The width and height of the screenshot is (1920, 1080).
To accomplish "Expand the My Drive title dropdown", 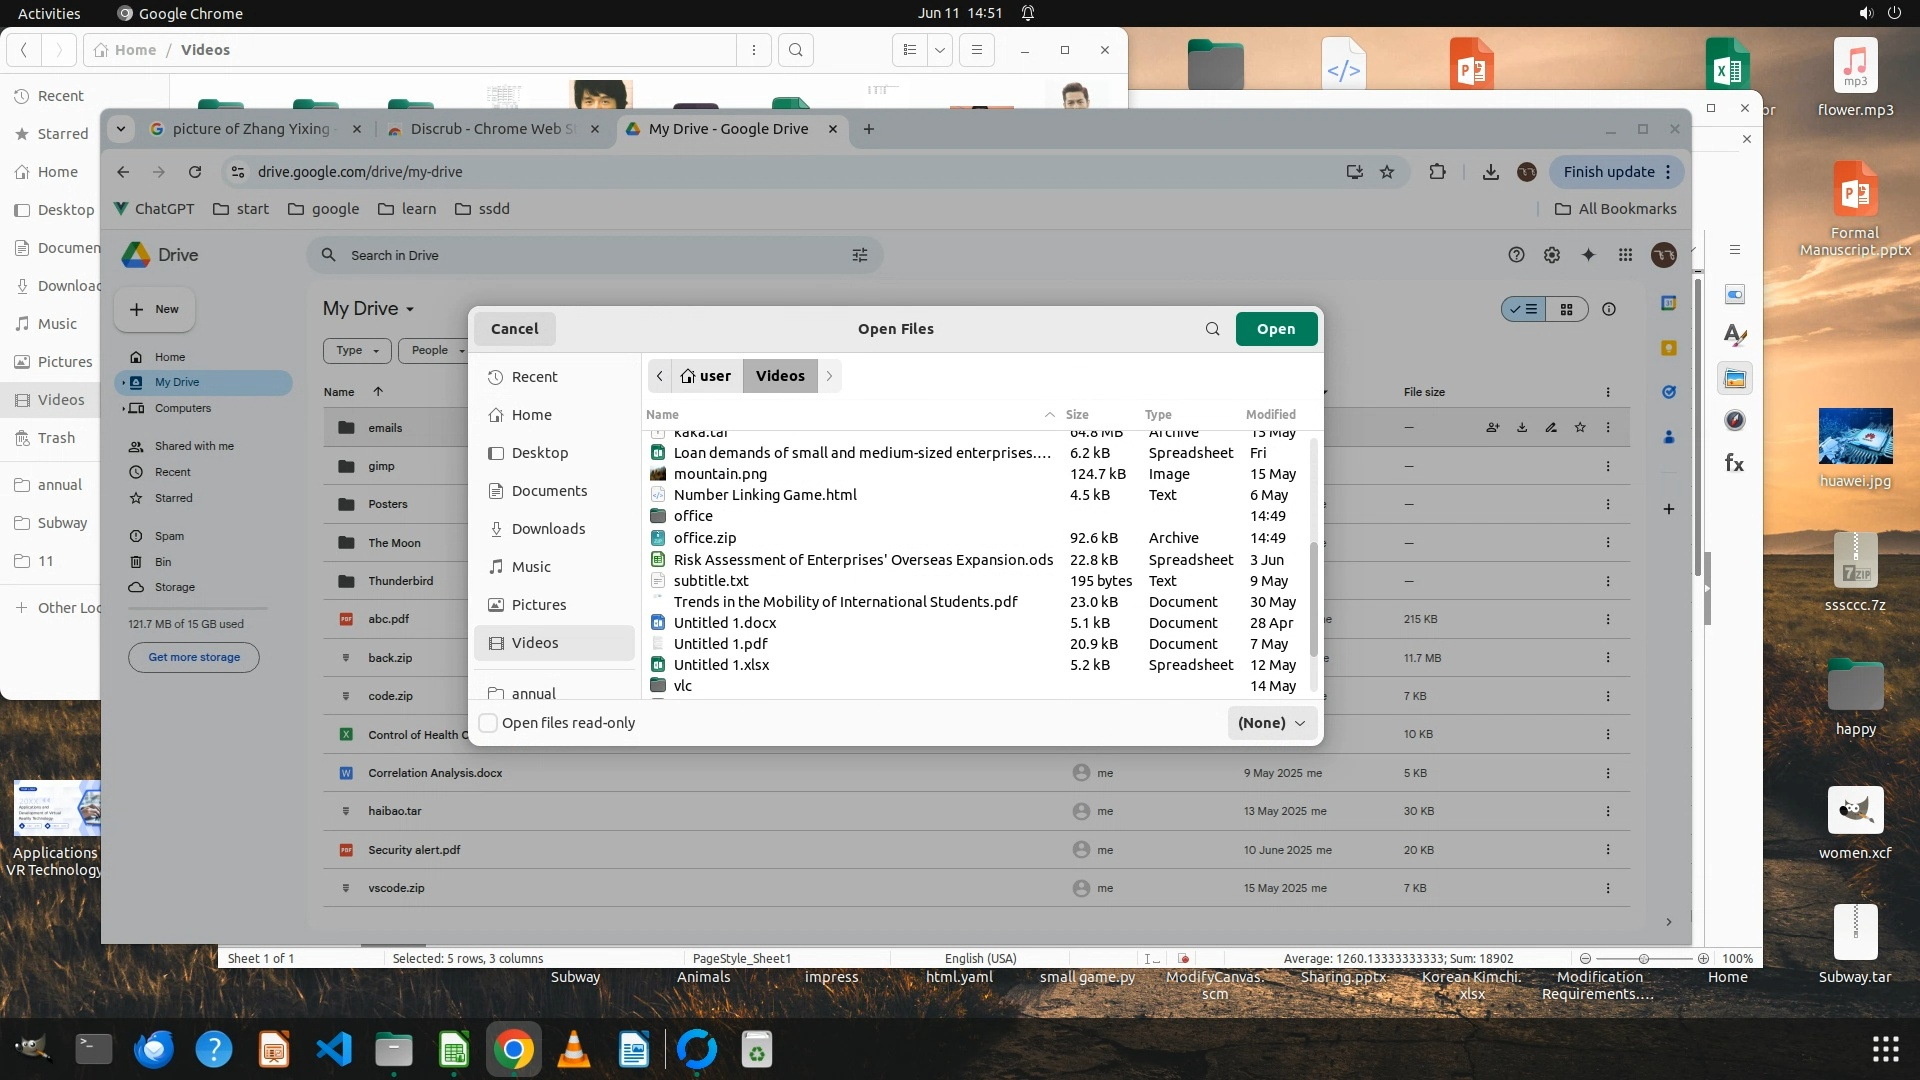I will [410, 309].
